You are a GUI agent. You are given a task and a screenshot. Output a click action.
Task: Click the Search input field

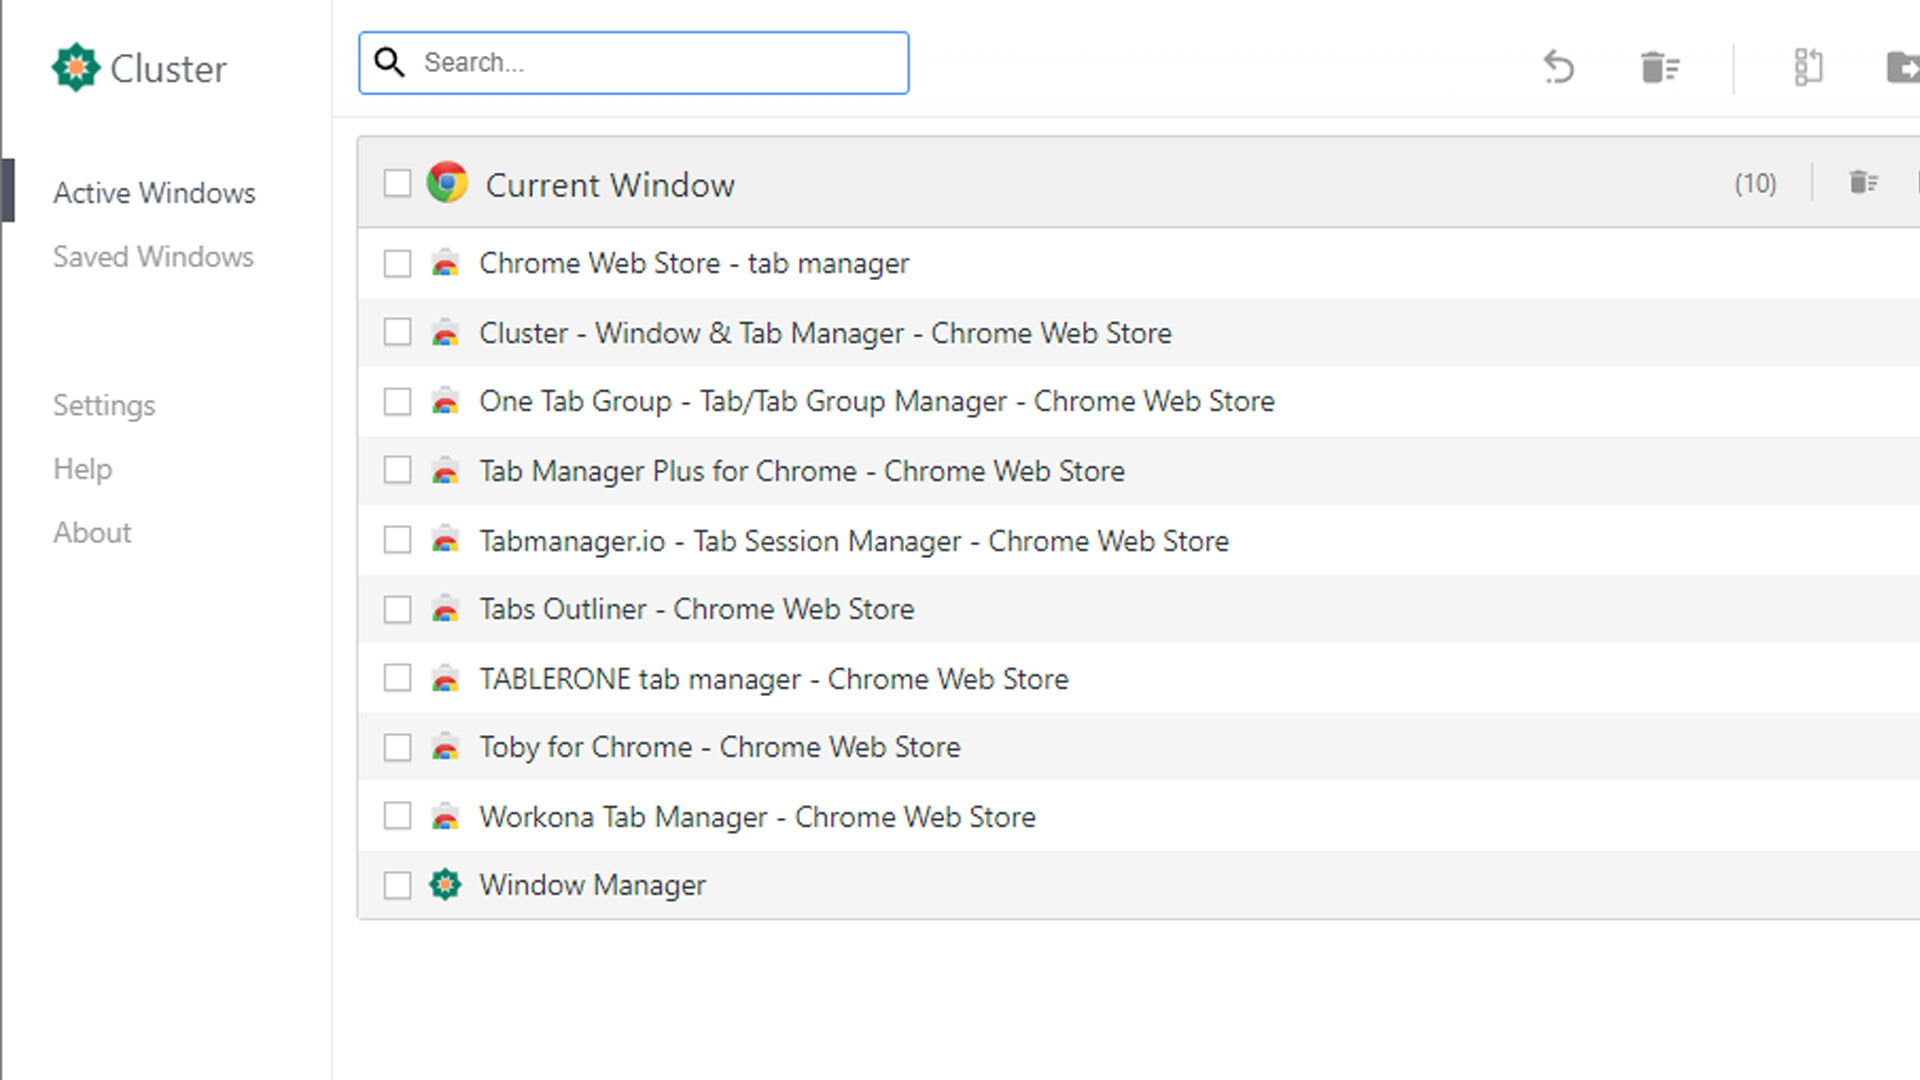[x=633, y=62]
